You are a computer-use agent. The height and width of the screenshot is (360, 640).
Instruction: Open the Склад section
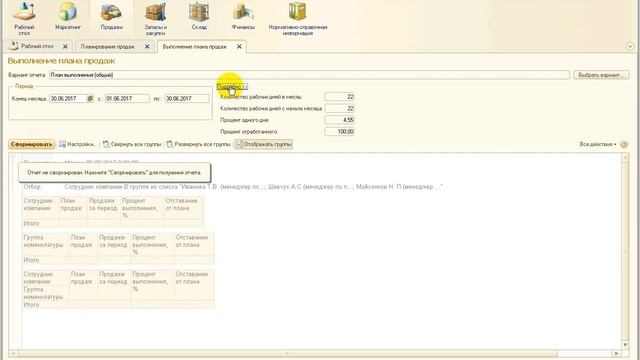click(x=199, y=16)
